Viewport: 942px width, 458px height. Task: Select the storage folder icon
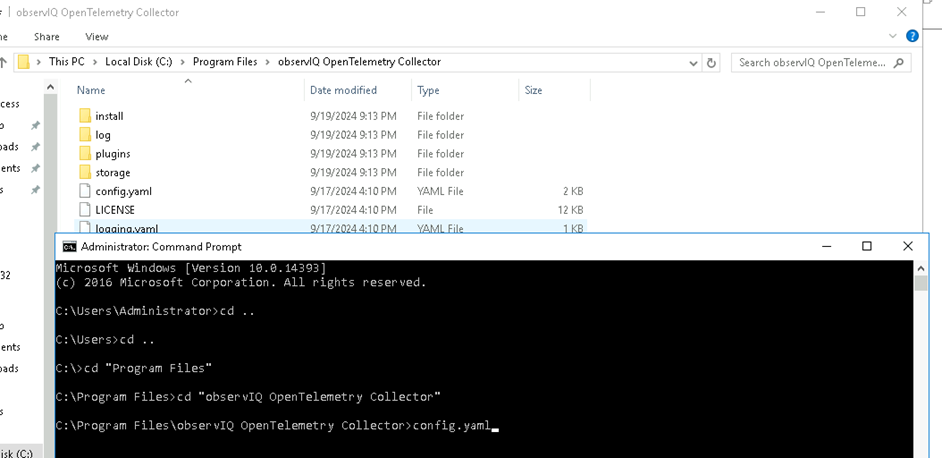[x=85, y=173]
